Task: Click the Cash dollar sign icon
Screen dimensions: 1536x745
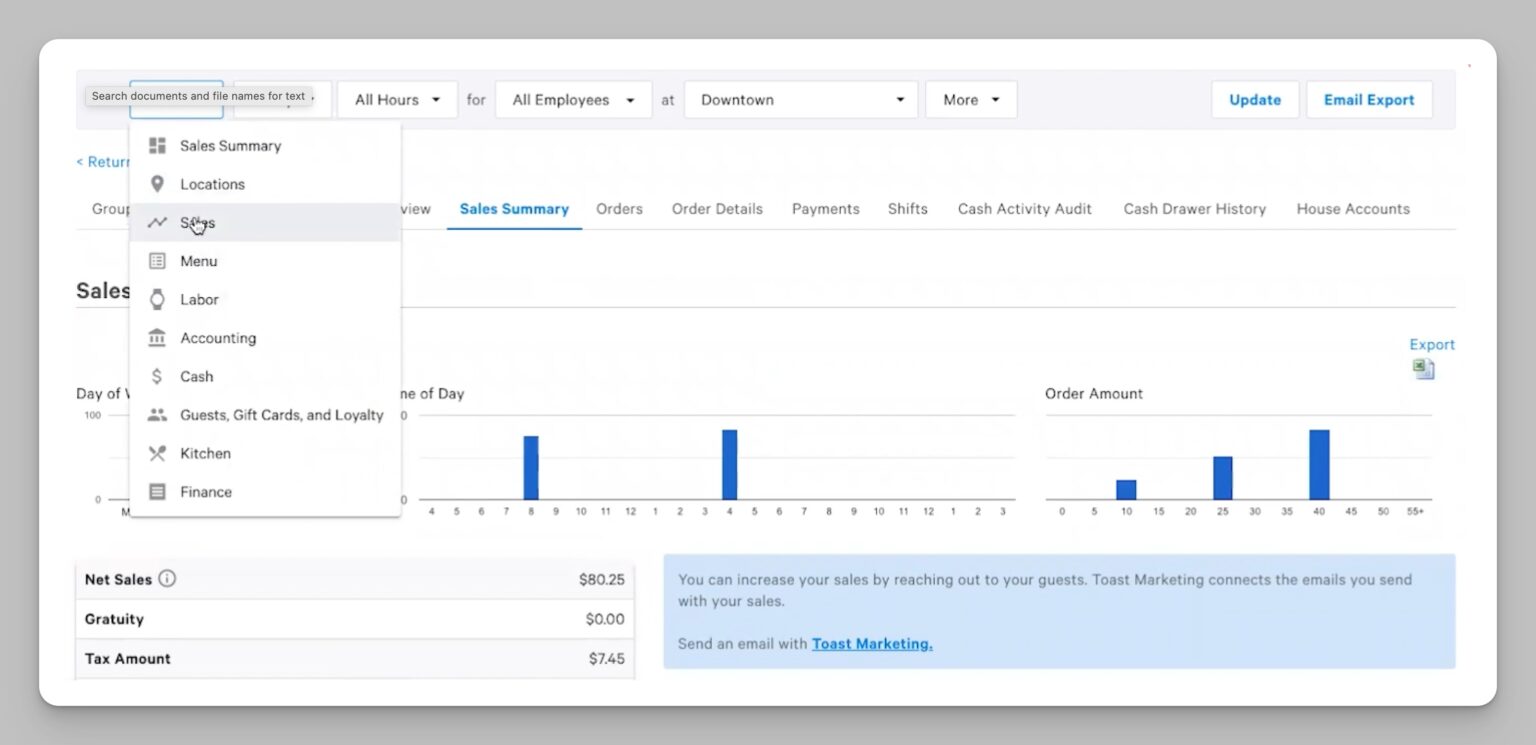Action: tap(157, 377)
